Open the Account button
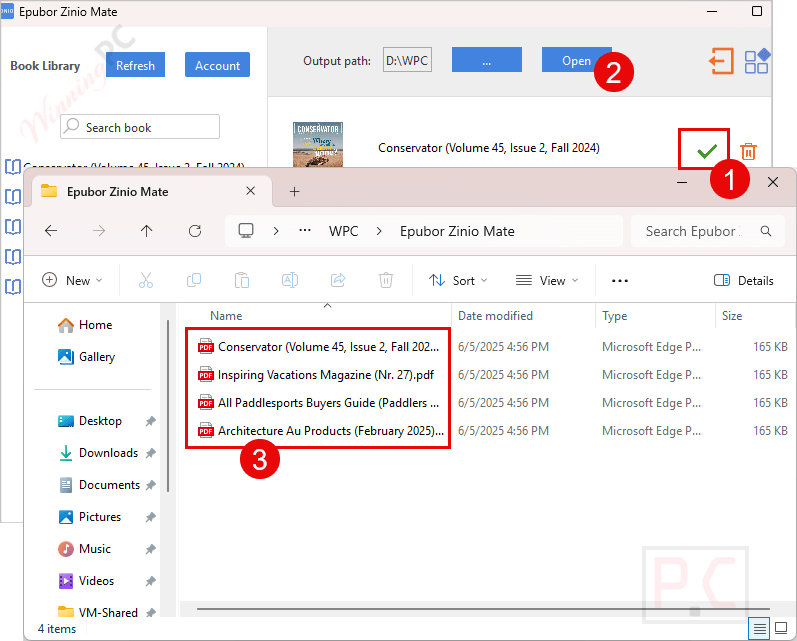Screen dimensions: 797x641 [x=217, y=65]
